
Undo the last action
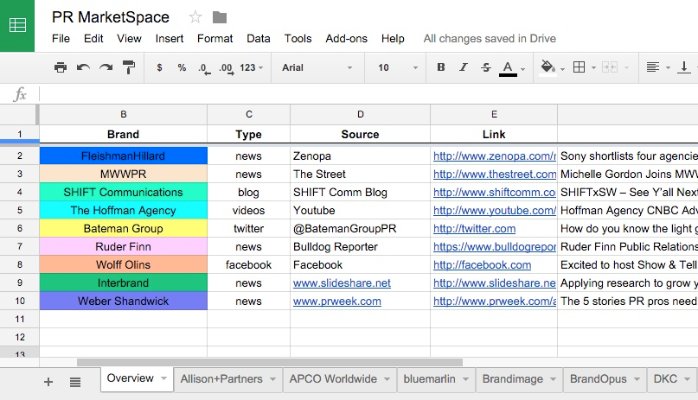(x=83, y=68)
